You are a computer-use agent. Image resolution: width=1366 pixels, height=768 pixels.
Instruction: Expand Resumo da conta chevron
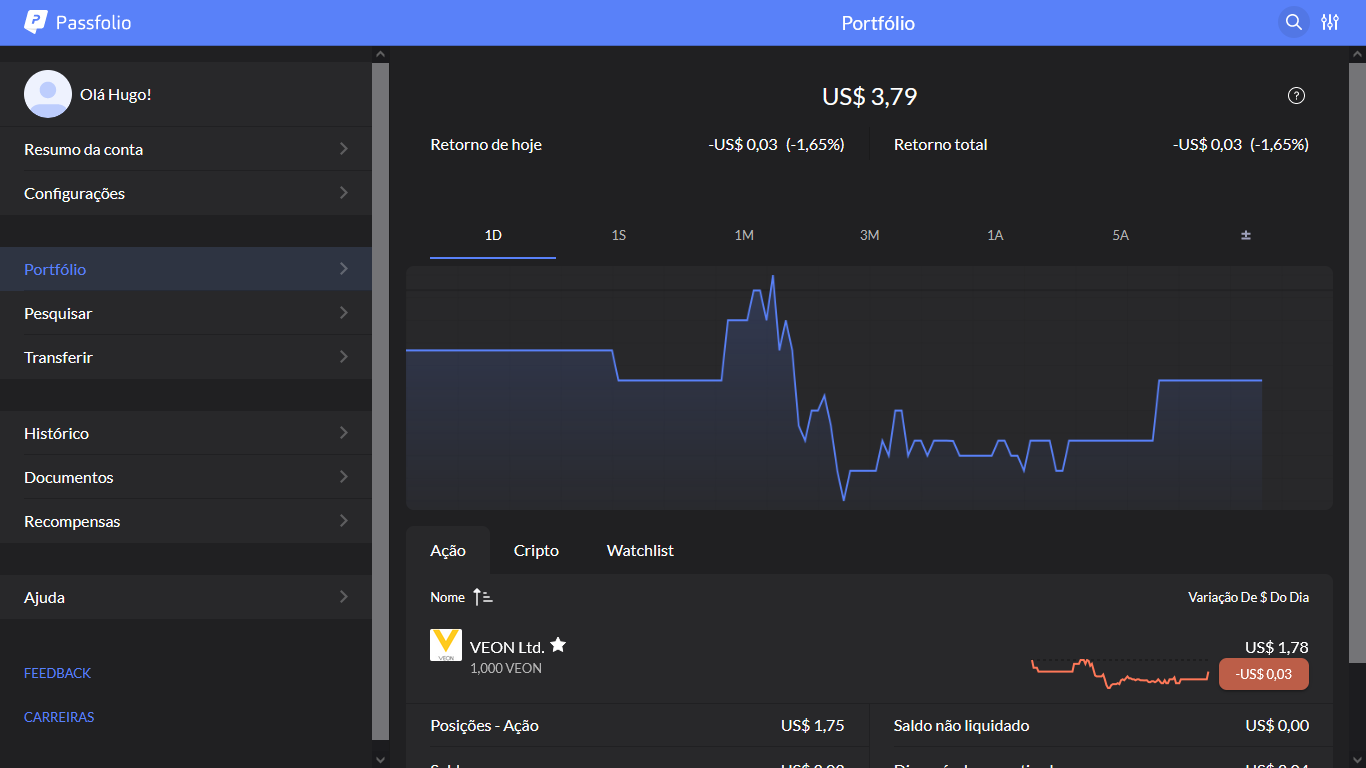tap(343, 149)
